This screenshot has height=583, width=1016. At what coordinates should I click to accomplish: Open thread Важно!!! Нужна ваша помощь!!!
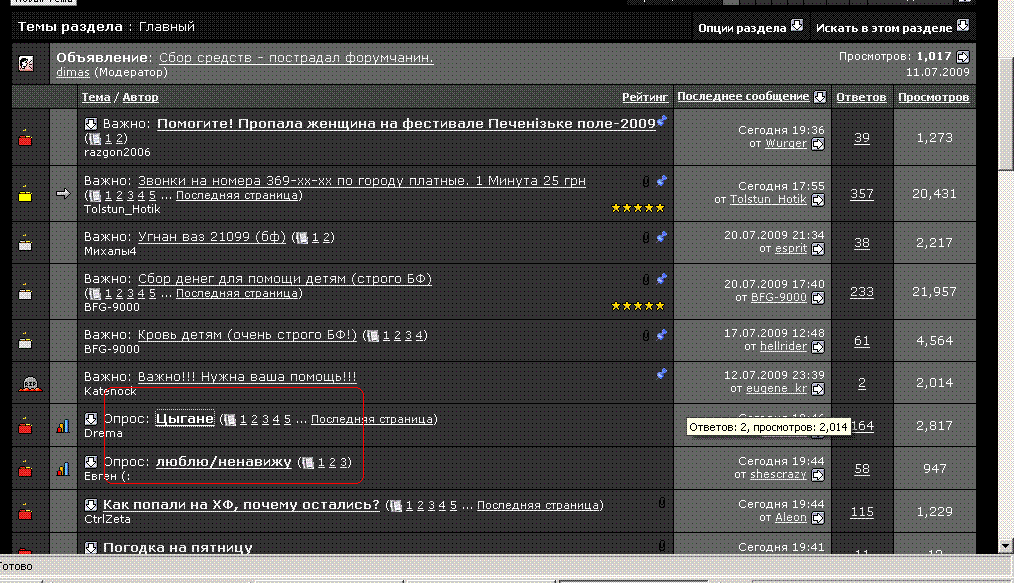click(247, 377)
